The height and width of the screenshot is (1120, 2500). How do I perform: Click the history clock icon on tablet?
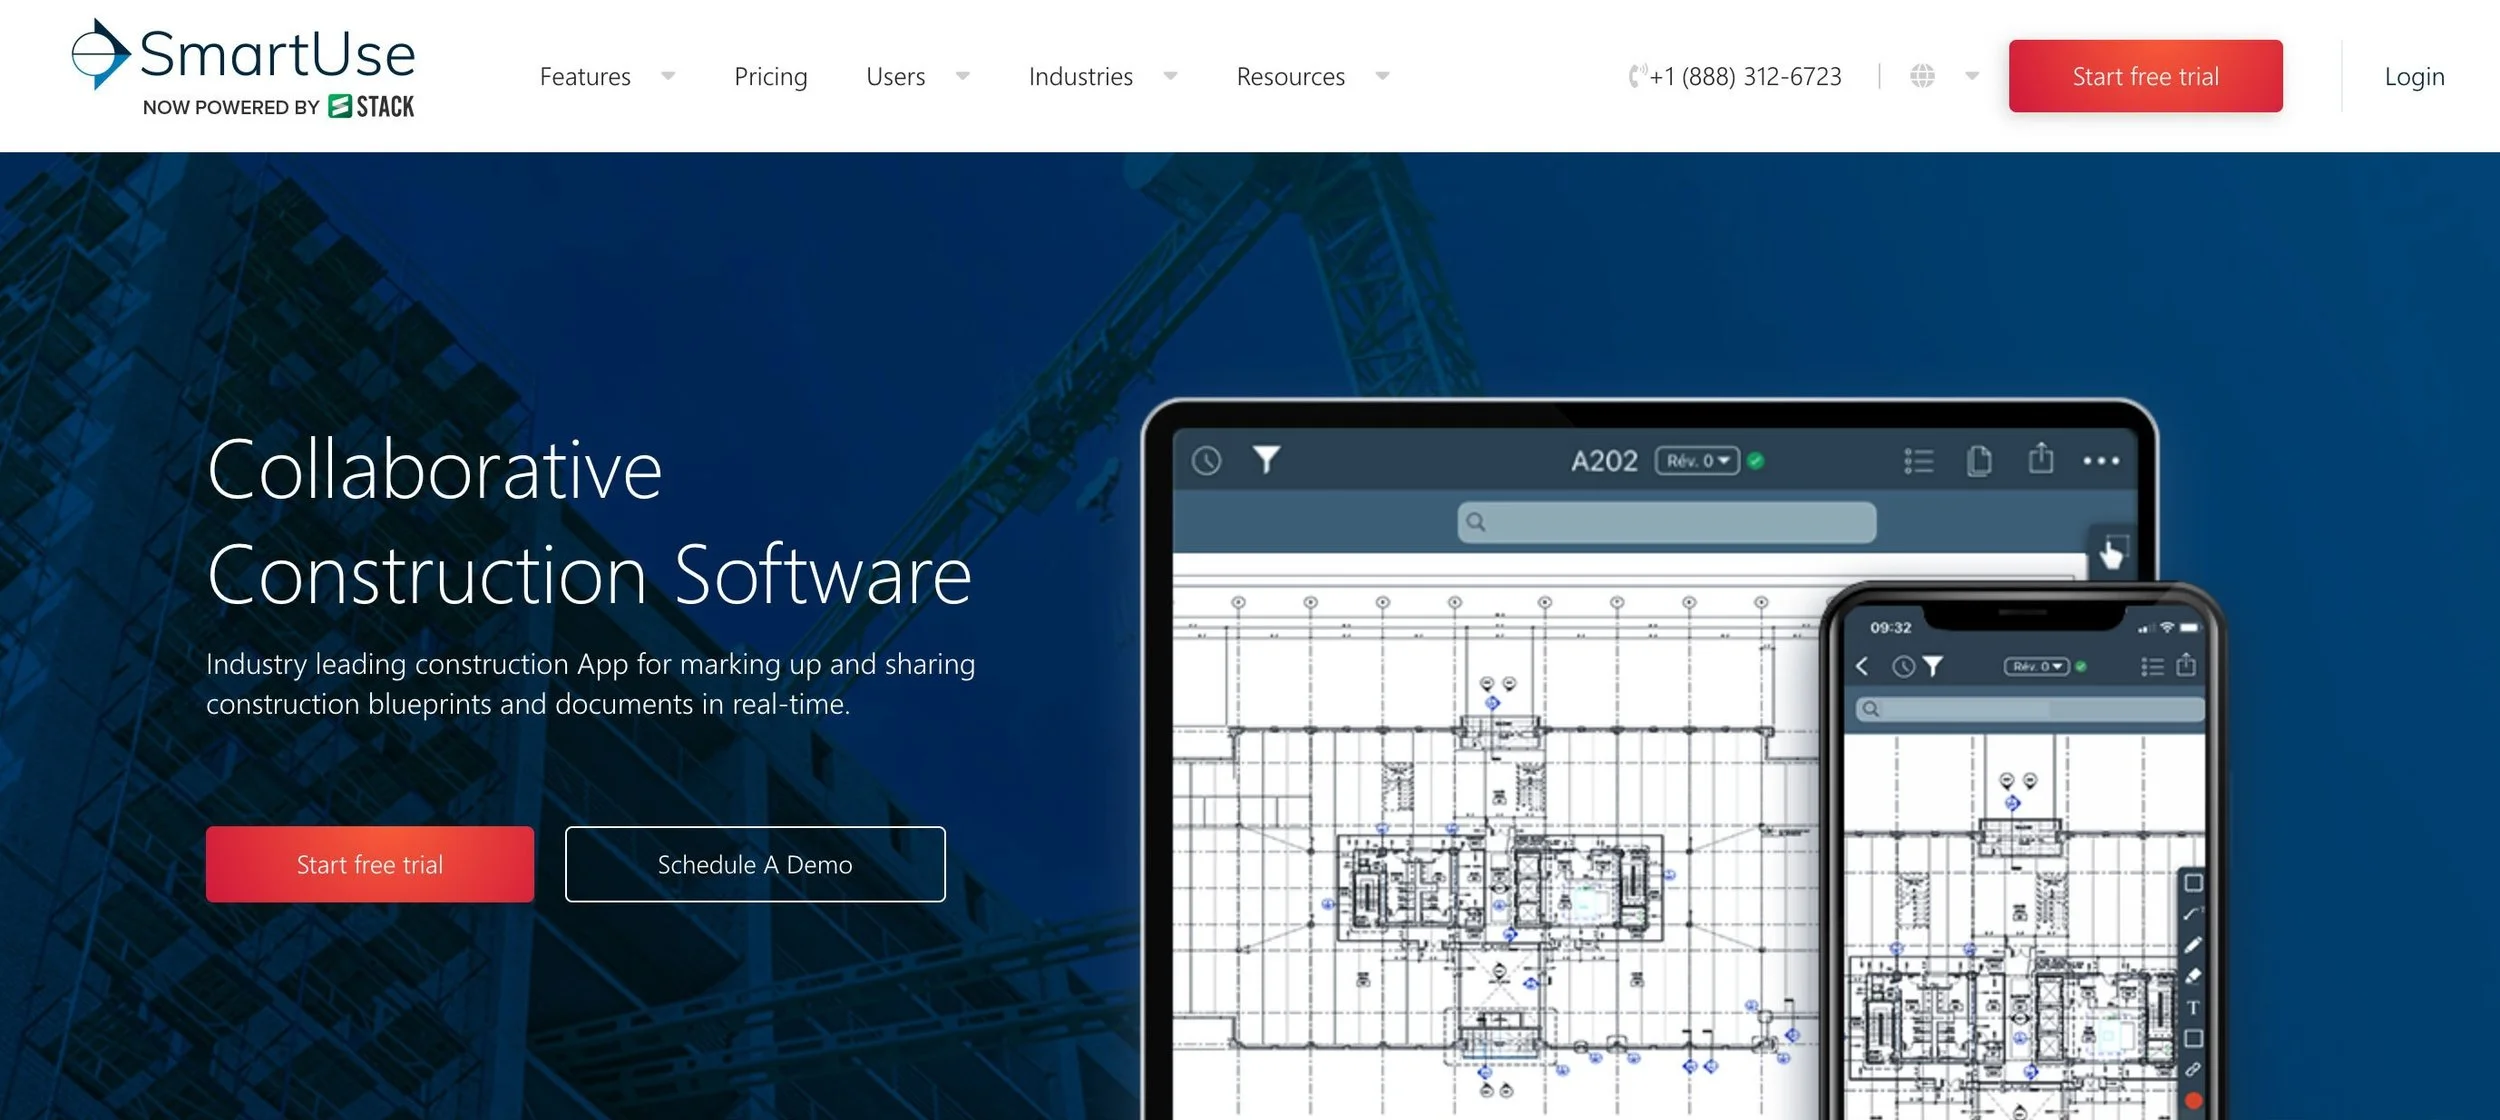pos(1206,461)
